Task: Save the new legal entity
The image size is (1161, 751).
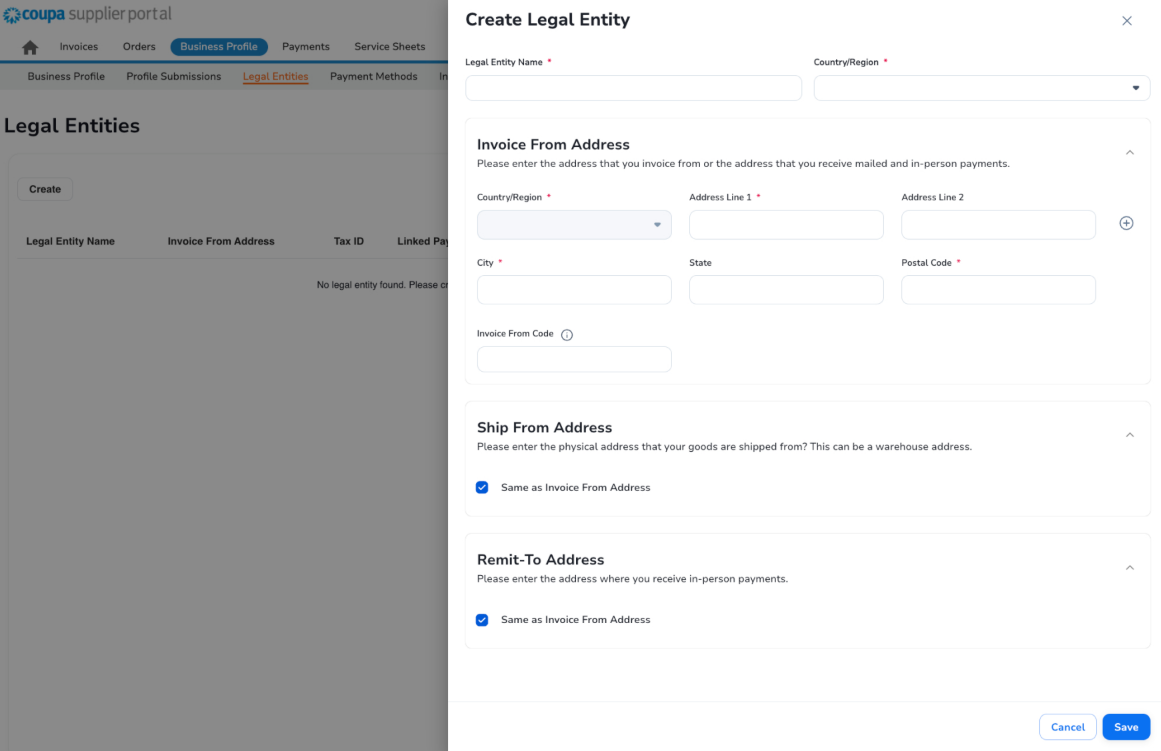Action: click(1126, 727)
